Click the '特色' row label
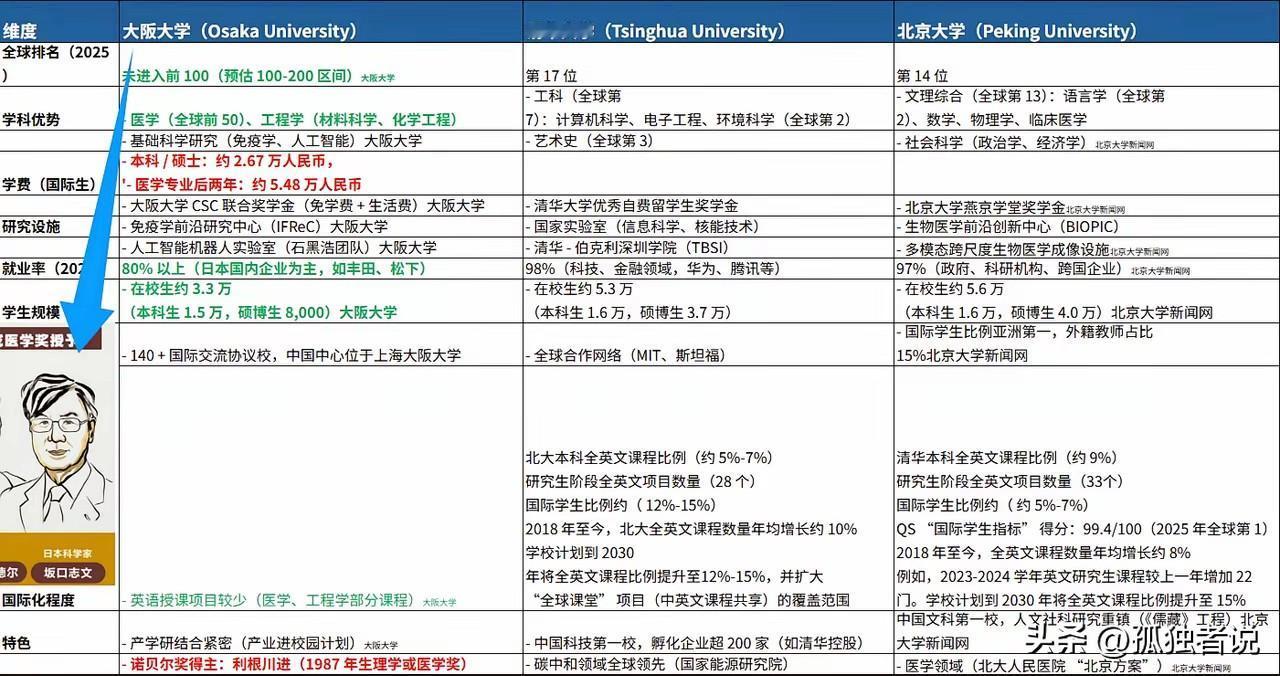The image size is (1280, 676). 17,643
